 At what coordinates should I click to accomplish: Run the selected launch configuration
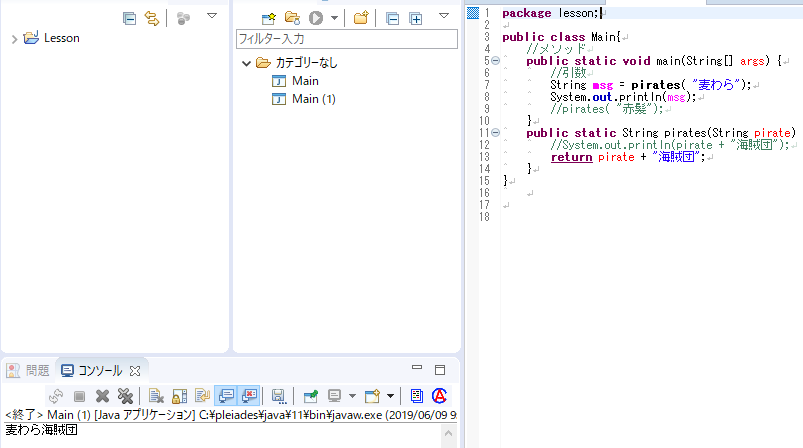pos(316,18)
